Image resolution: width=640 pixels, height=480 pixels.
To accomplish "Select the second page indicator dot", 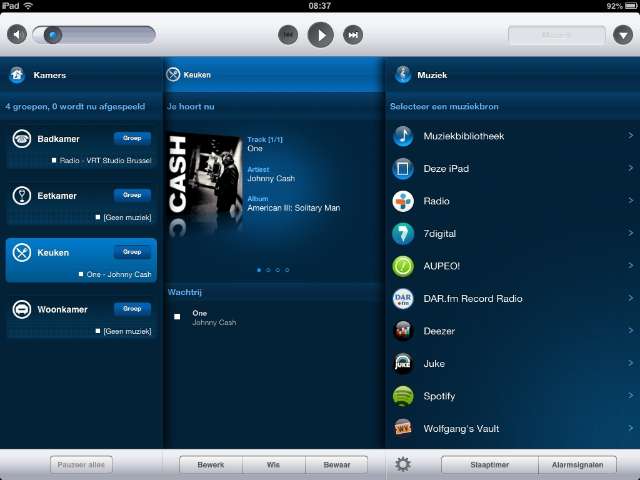I will 268,270.
